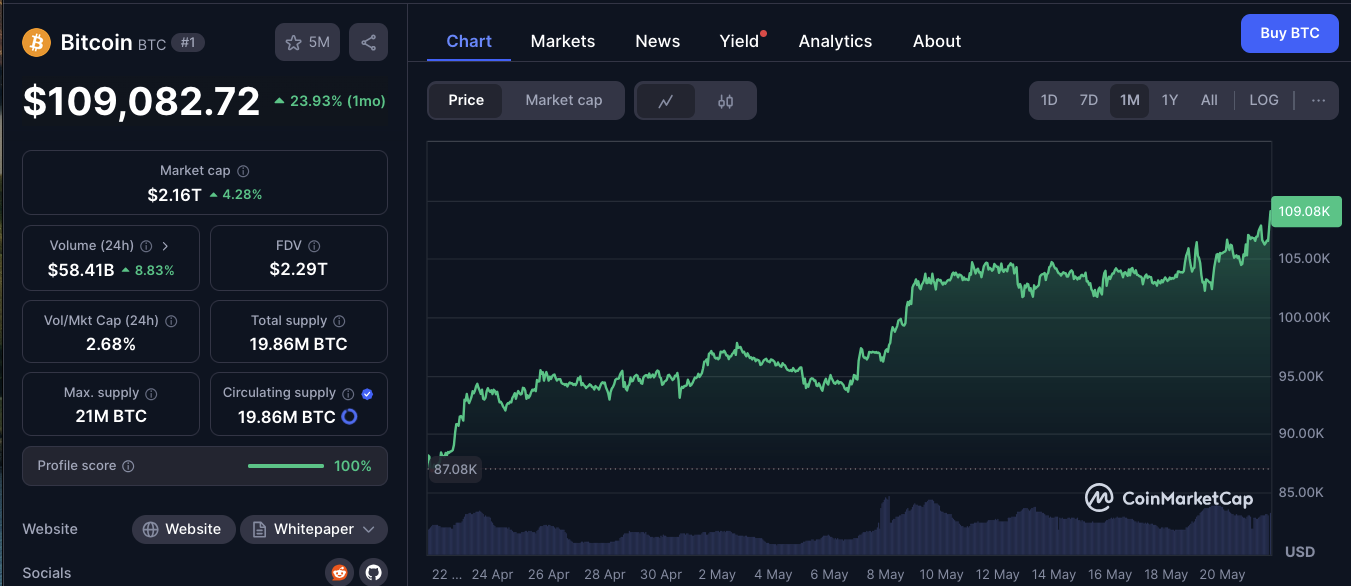Image resolution: width=1351 pixels, height=586 pixels.
Task: Open the News tab
Action: tap(658, 41)
